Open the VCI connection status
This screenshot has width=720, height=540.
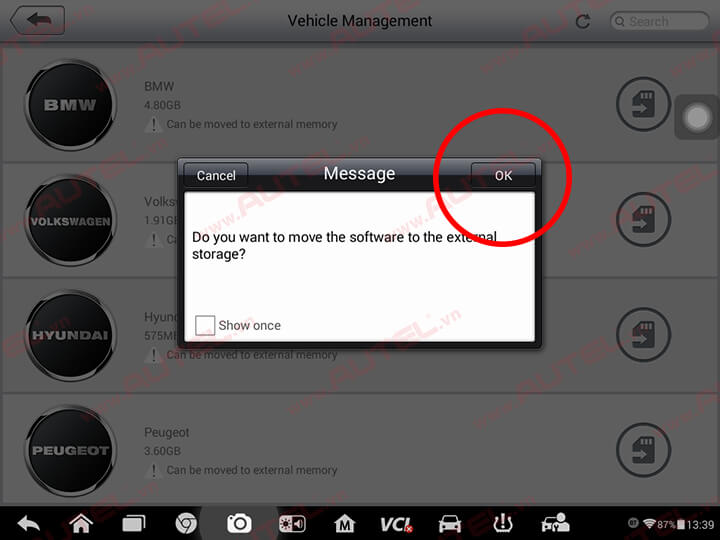(x=397, y=524)
